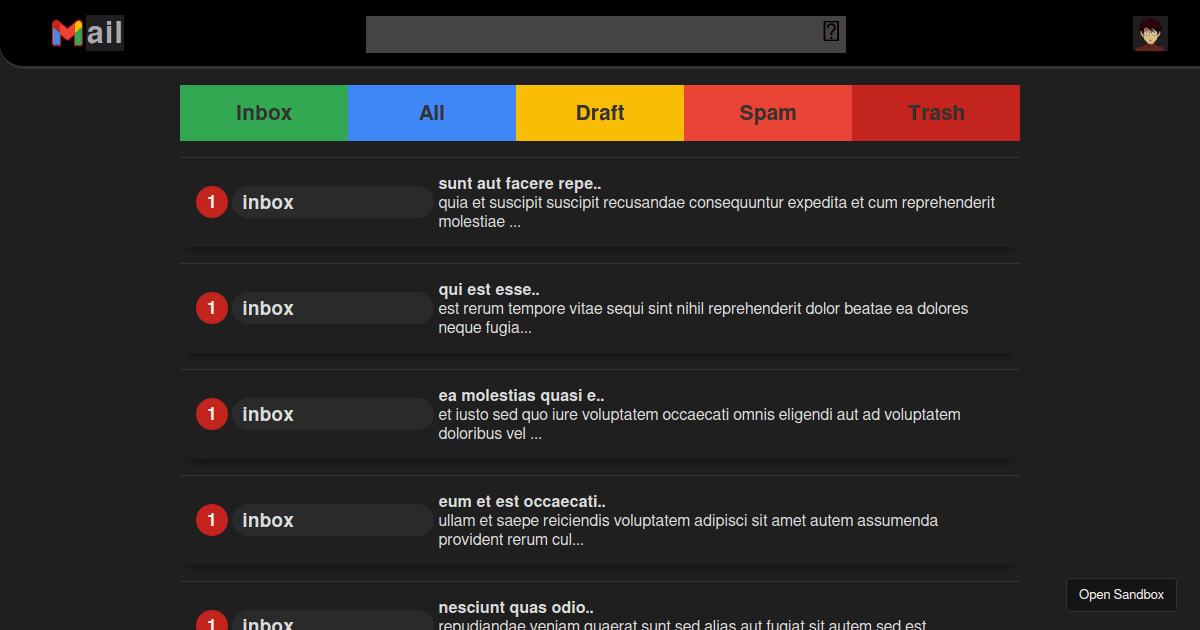Image resolution: width=1200 pixels, height=630 pixels.
Task: Click the unread badge on 'qui est esse..'
Action: point(212,308)
